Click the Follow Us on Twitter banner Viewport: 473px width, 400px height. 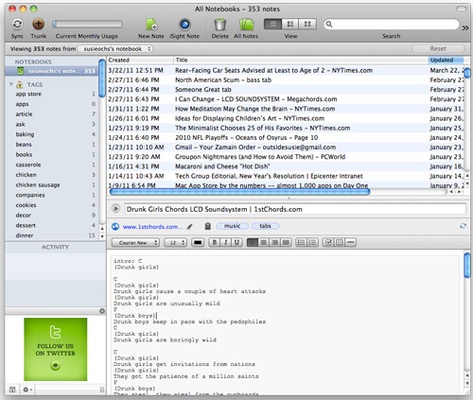click(56, 349)
